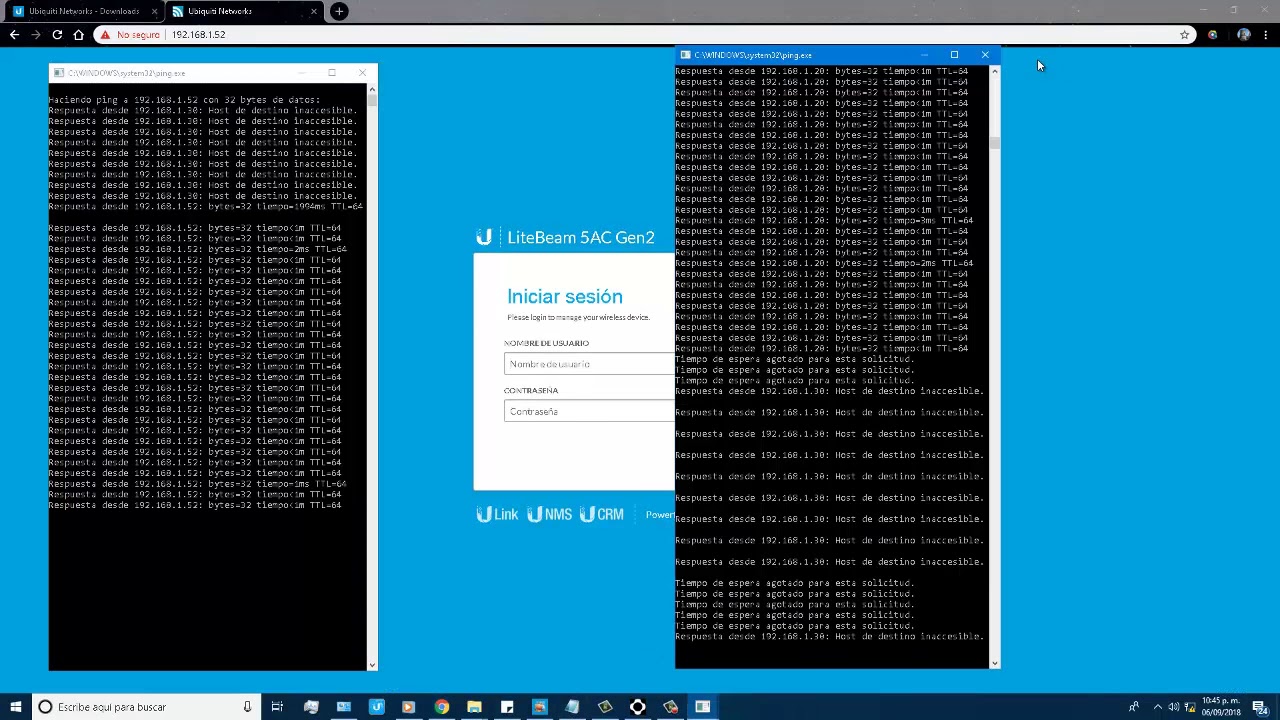Screen dimensions: 1280x720
Task: Reload the 192.168.1.52 page
Action: coord(57,34)
